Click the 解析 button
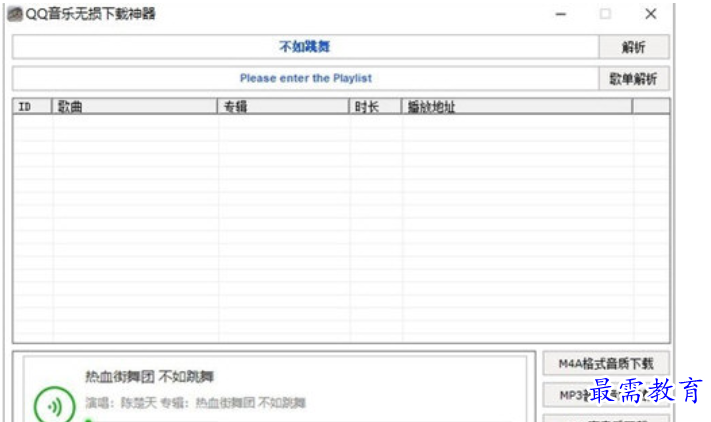This screenshot has height=422, width=711. [633, 47]
